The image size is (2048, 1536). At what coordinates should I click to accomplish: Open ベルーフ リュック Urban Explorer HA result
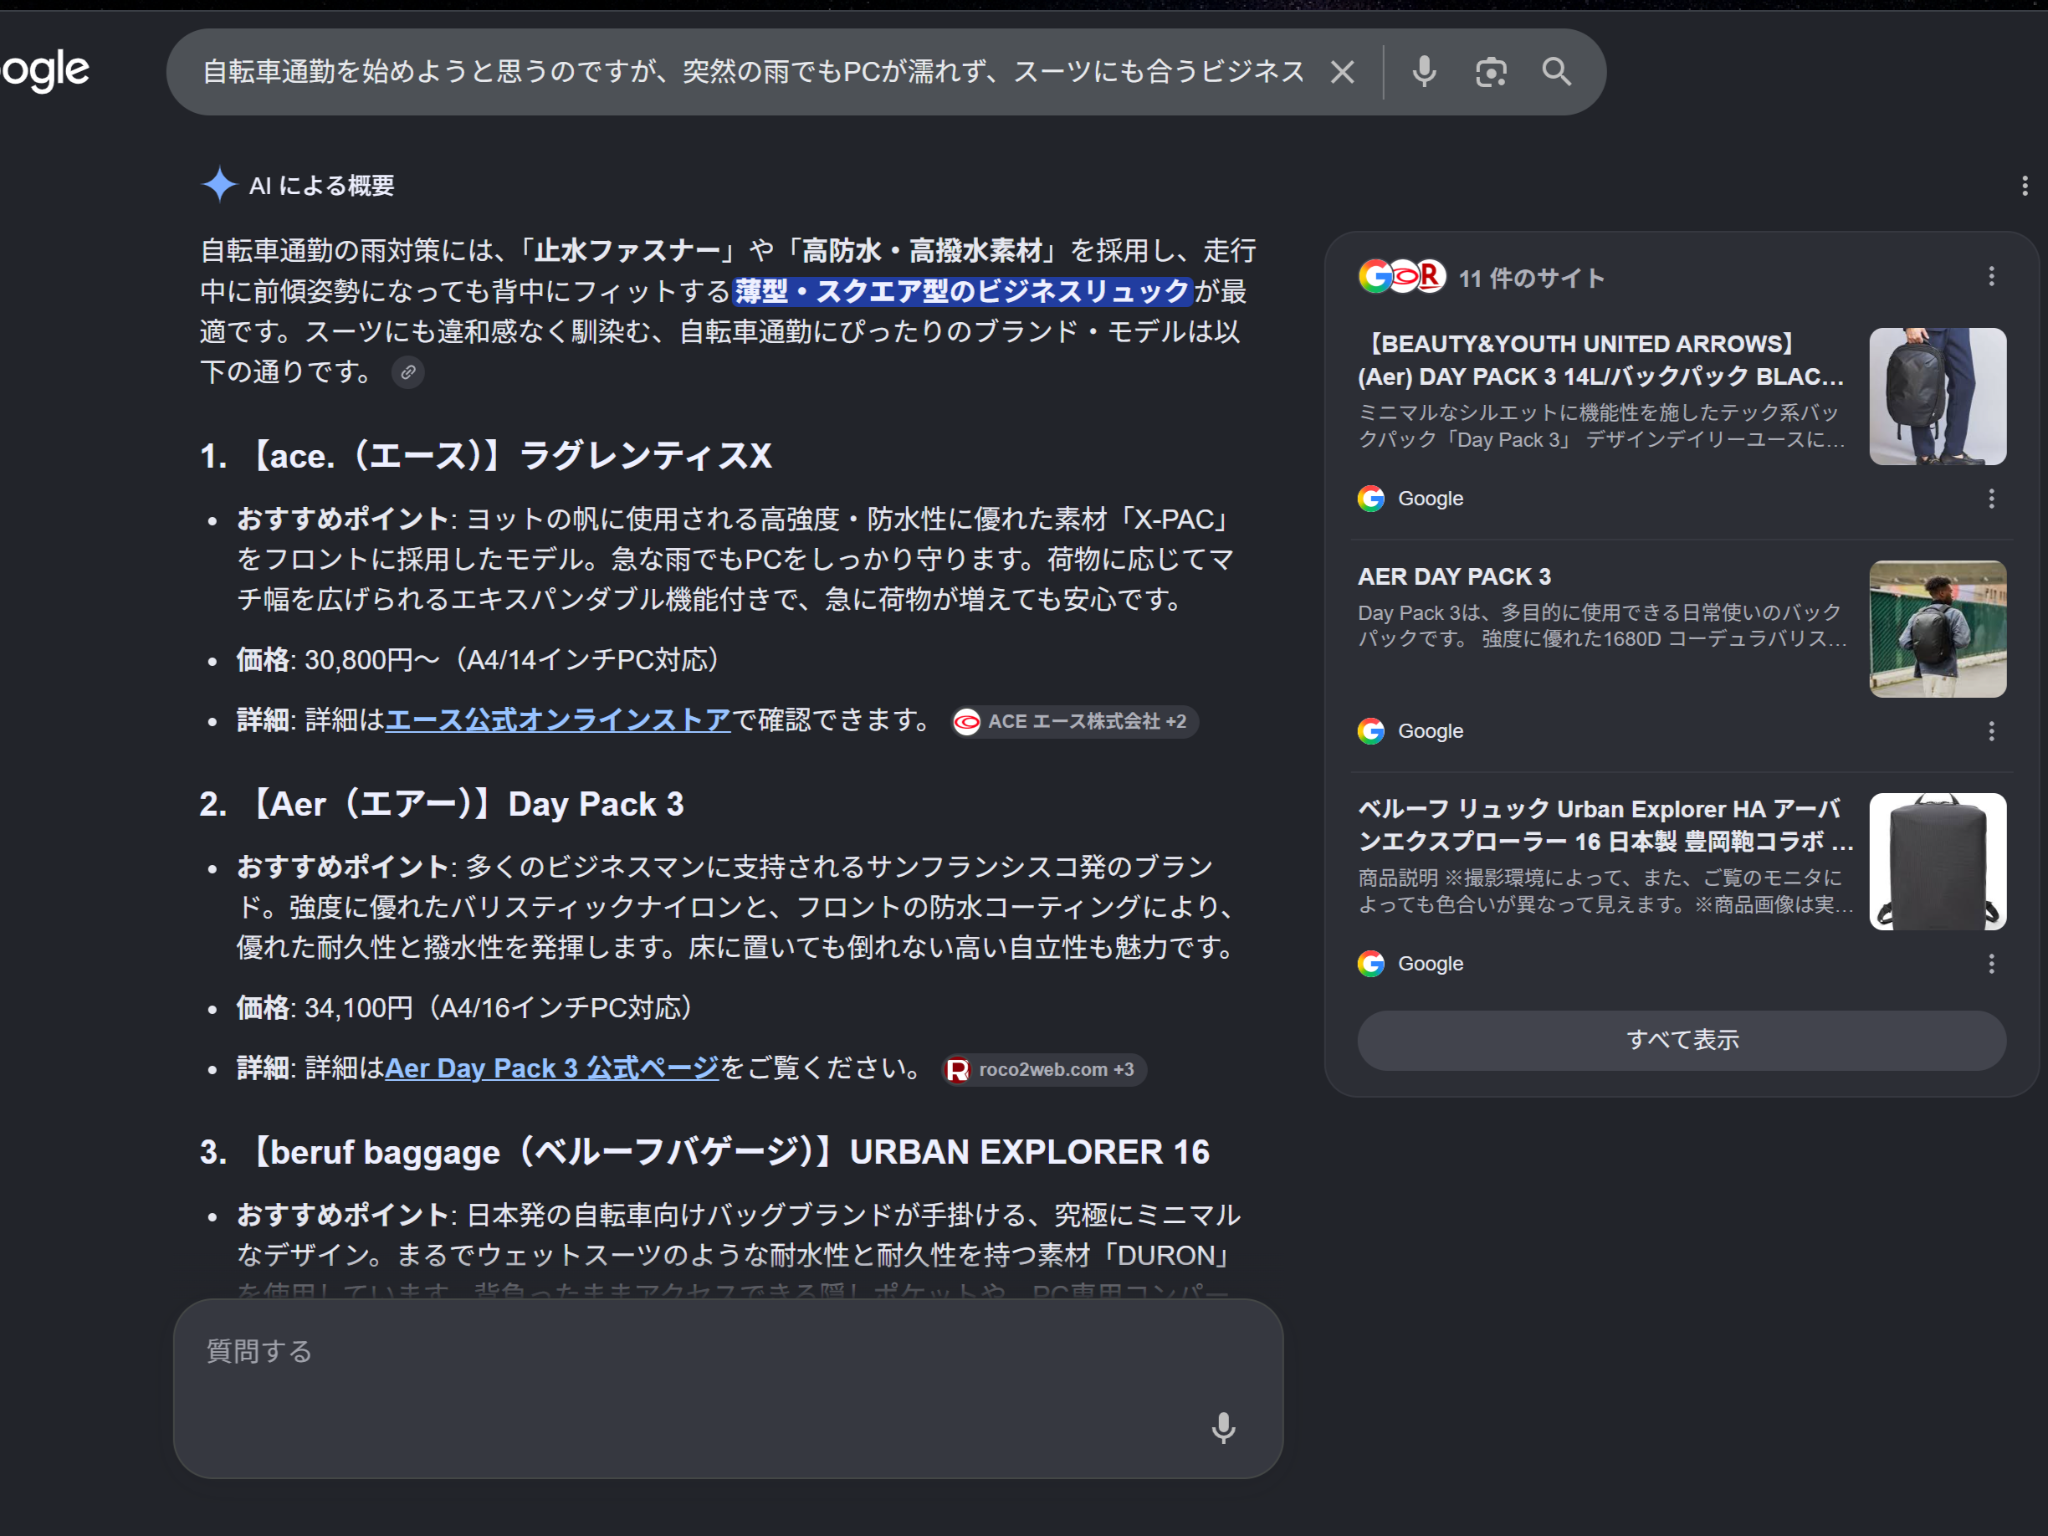1605,825
